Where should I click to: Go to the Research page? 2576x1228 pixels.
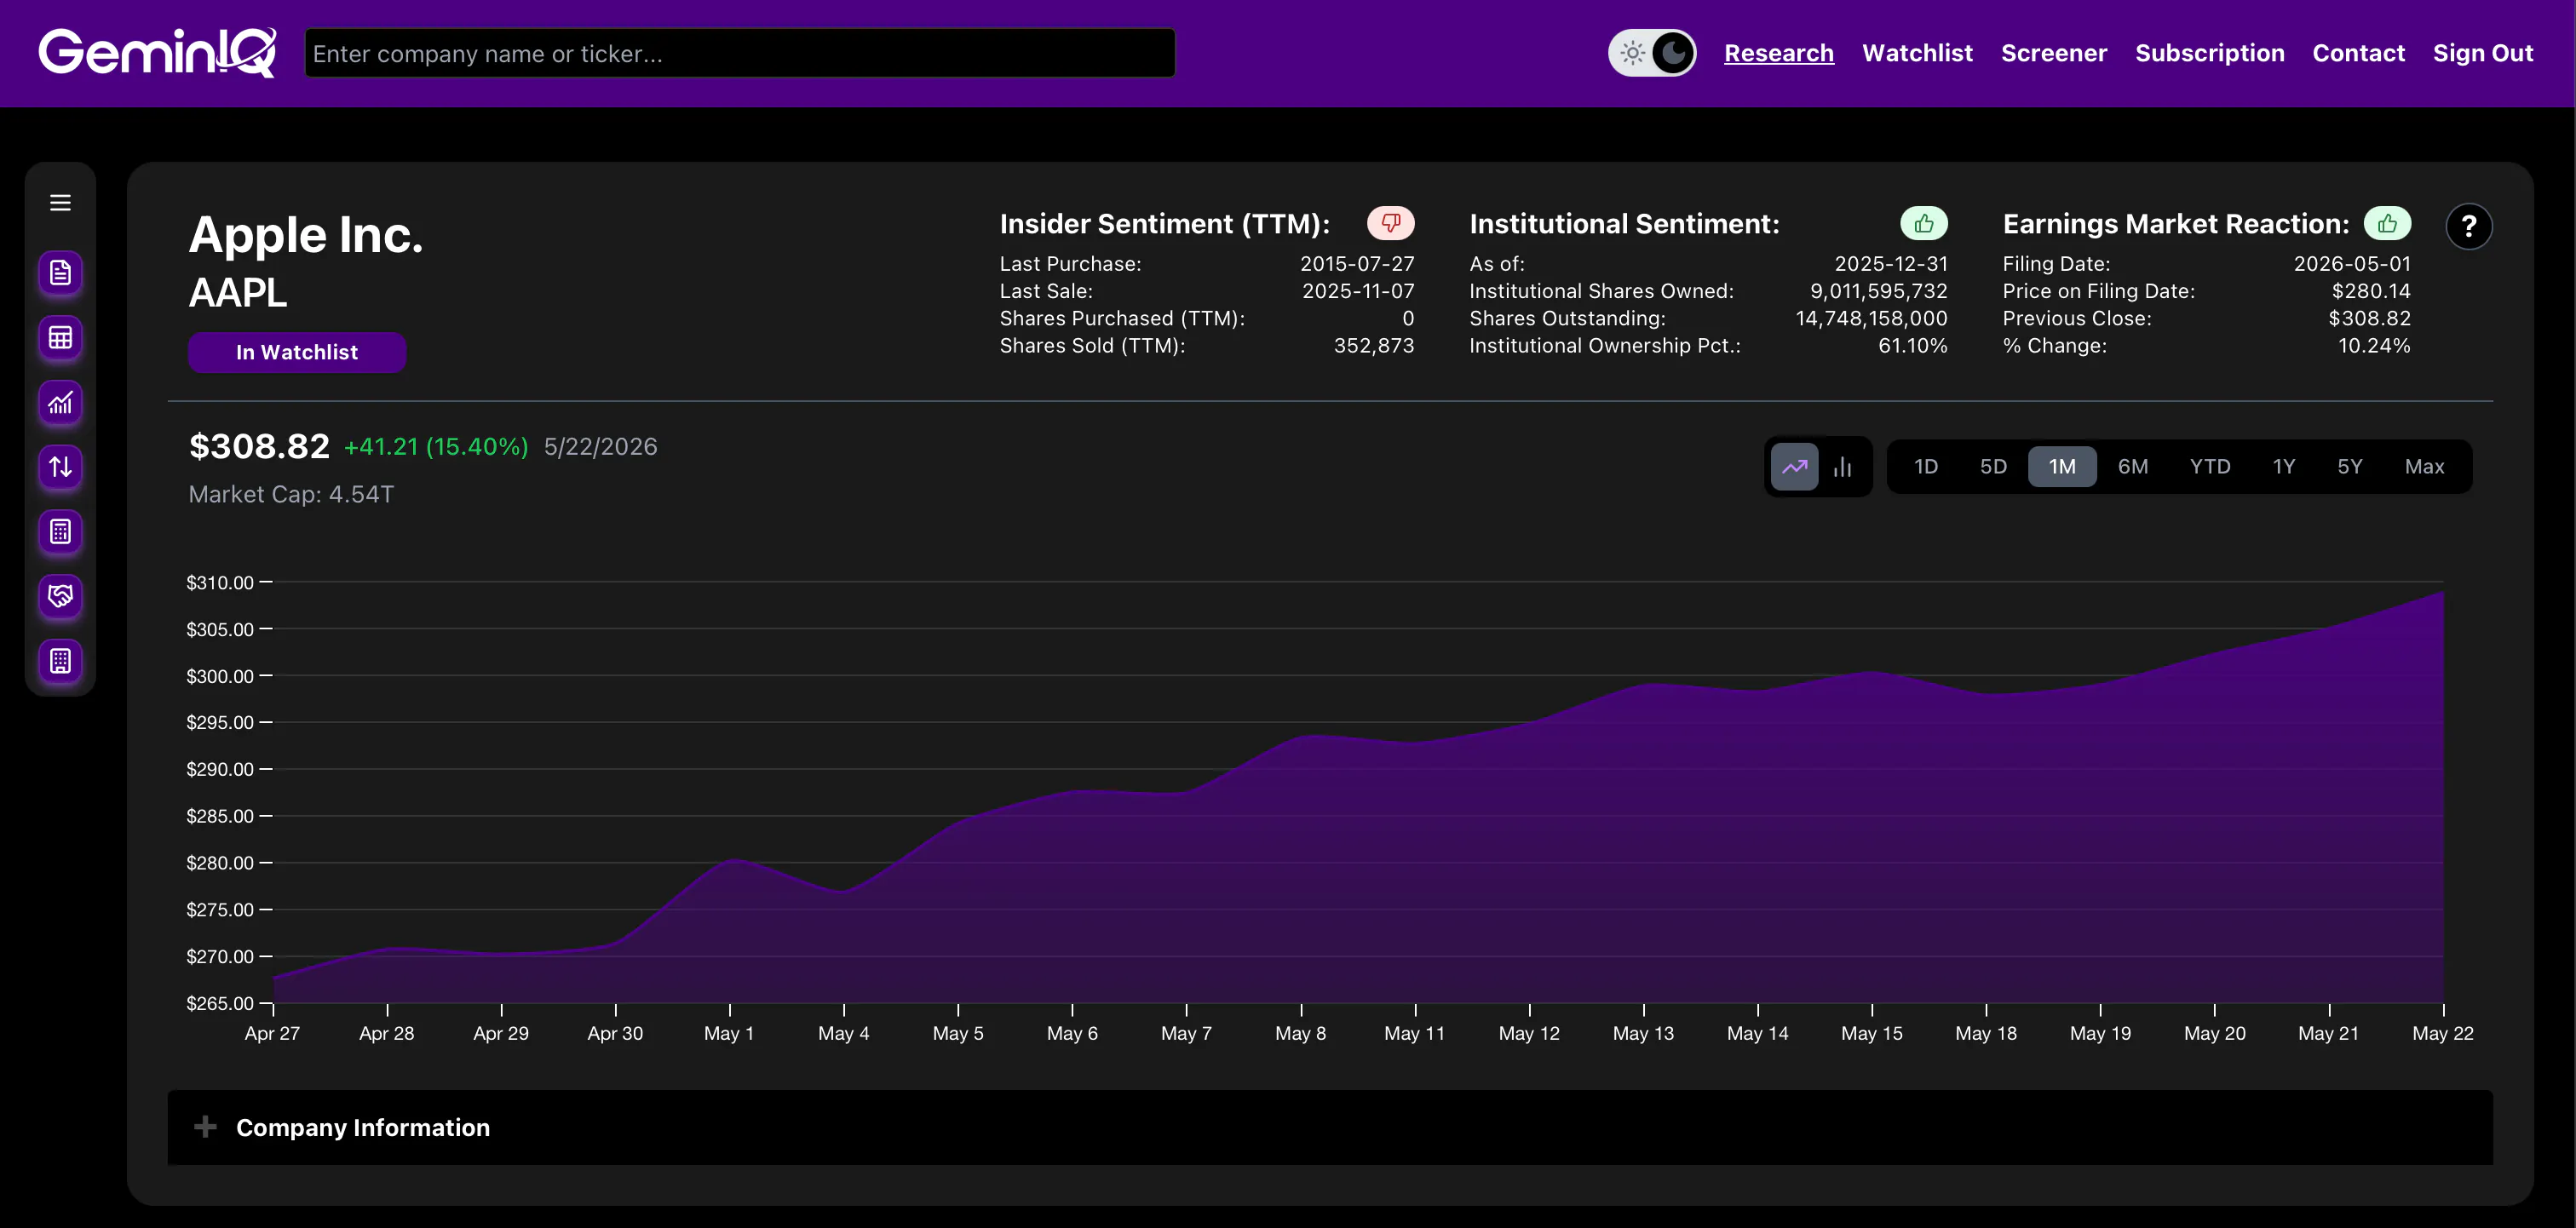click(1778, 53)
